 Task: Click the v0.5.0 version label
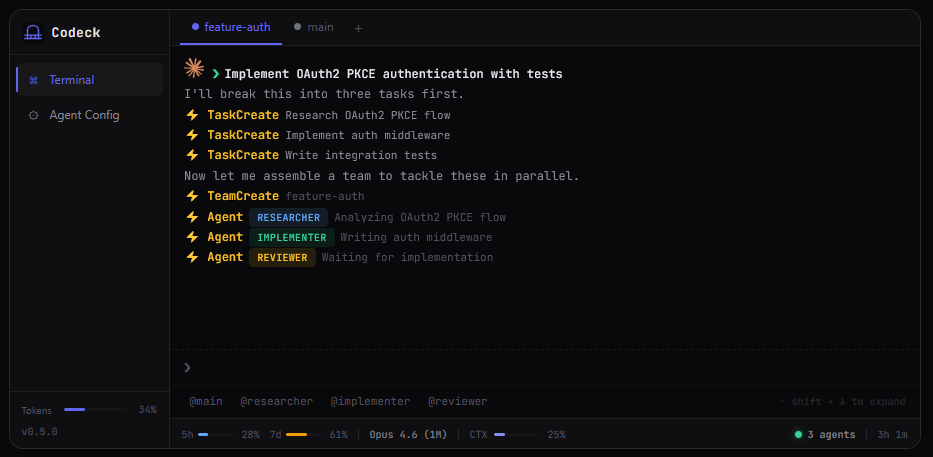tap(39, 431)
